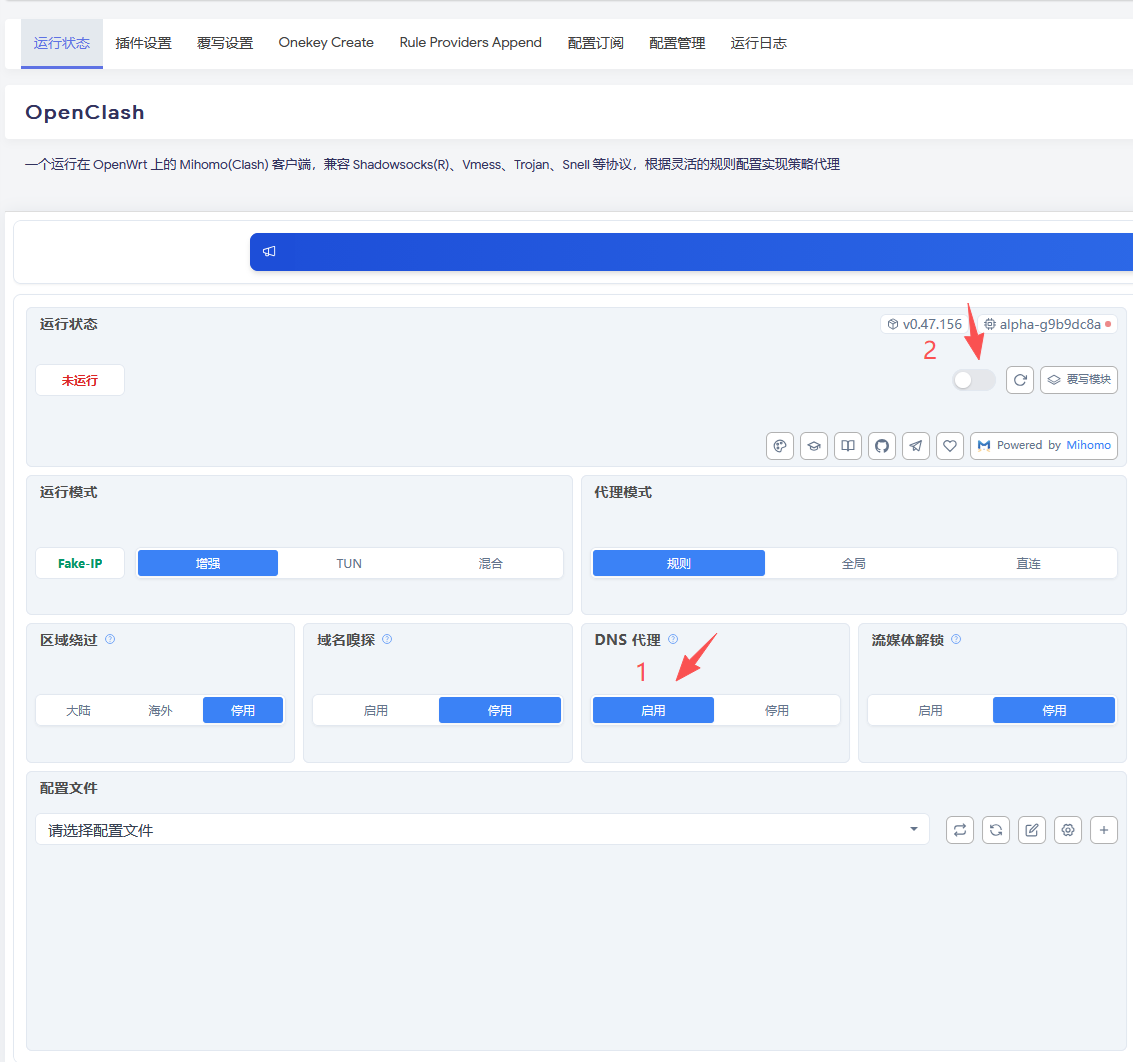Image resolution: width=1133 pixels, height=1062 pixels.
Task: Click the edit config file pencil icon
Action: point(1032,830)
